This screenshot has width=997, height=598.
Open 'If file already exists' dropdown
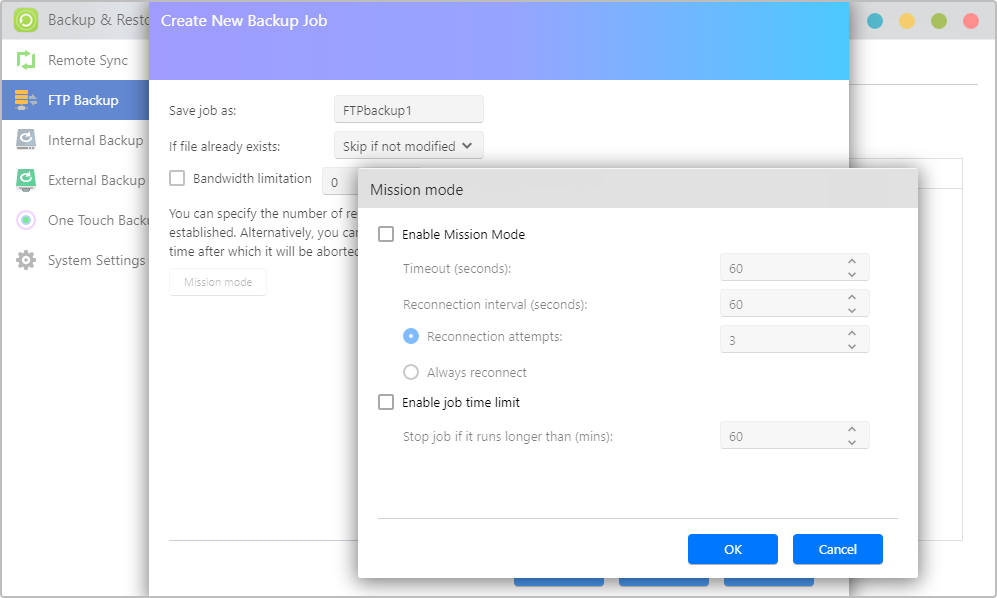pos(408,146)
